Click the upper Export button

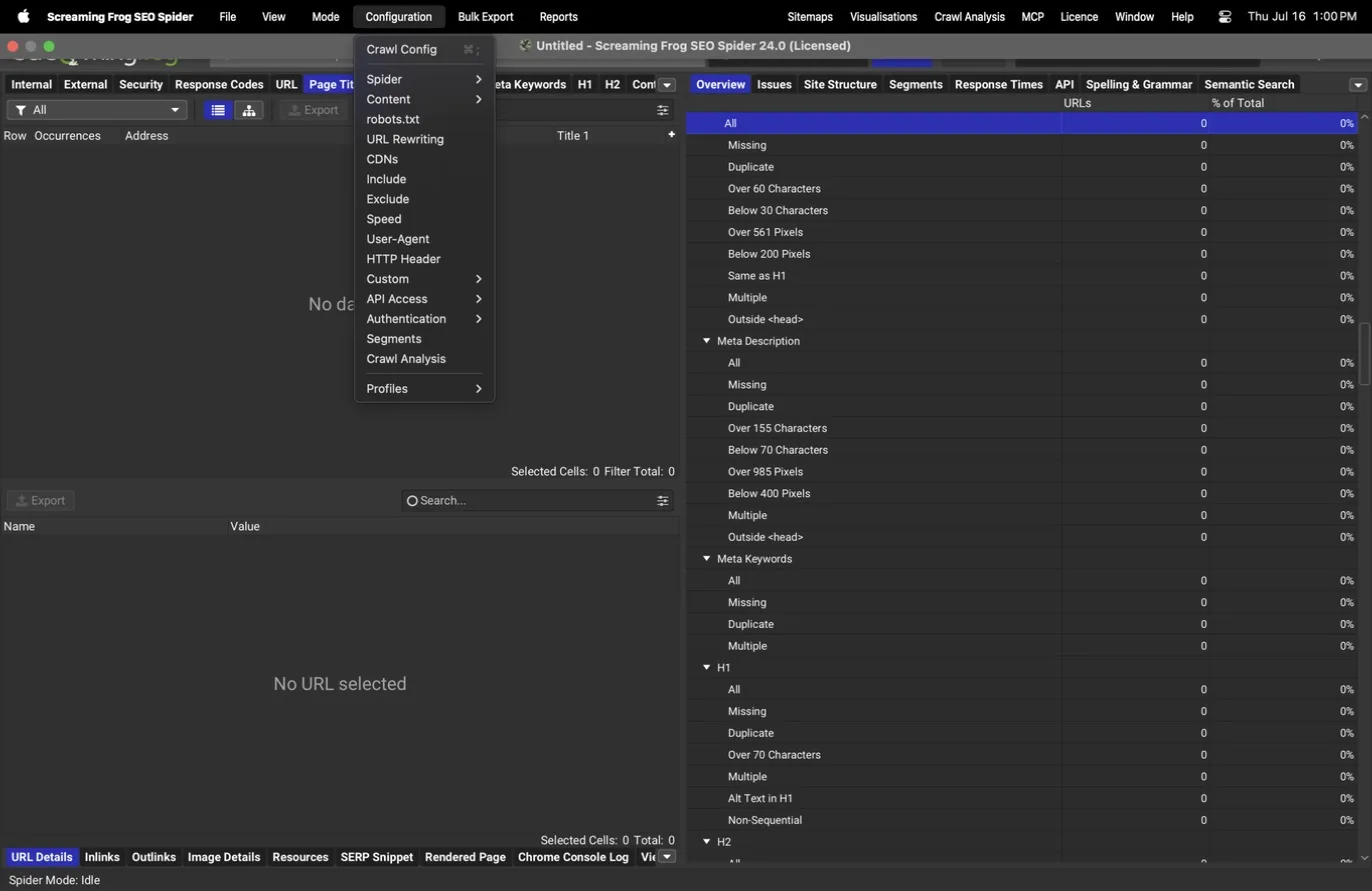tap(313, 110)
